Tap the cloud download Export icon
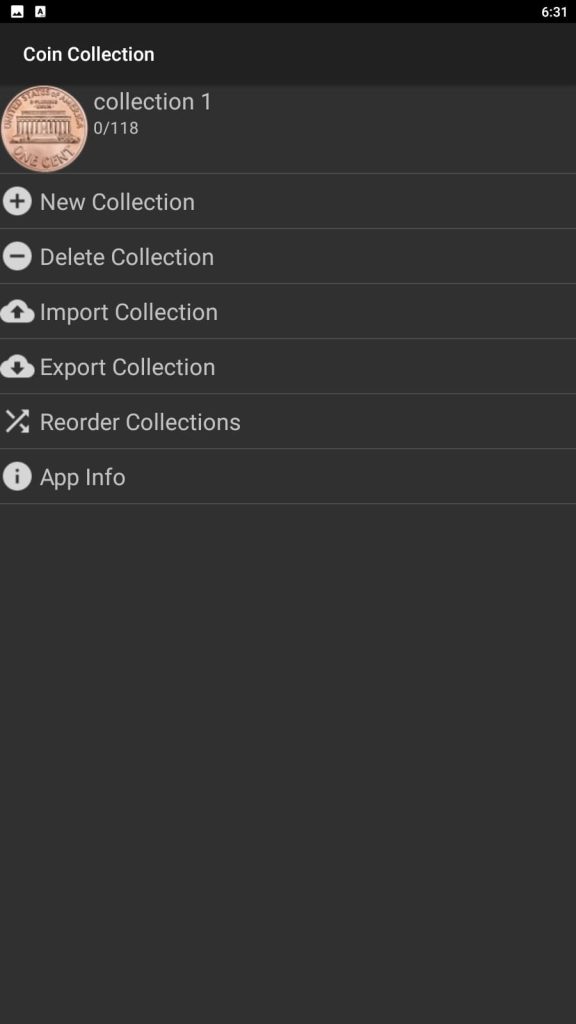The width and height of the screenshot is (576, 1024). point(17,367)
